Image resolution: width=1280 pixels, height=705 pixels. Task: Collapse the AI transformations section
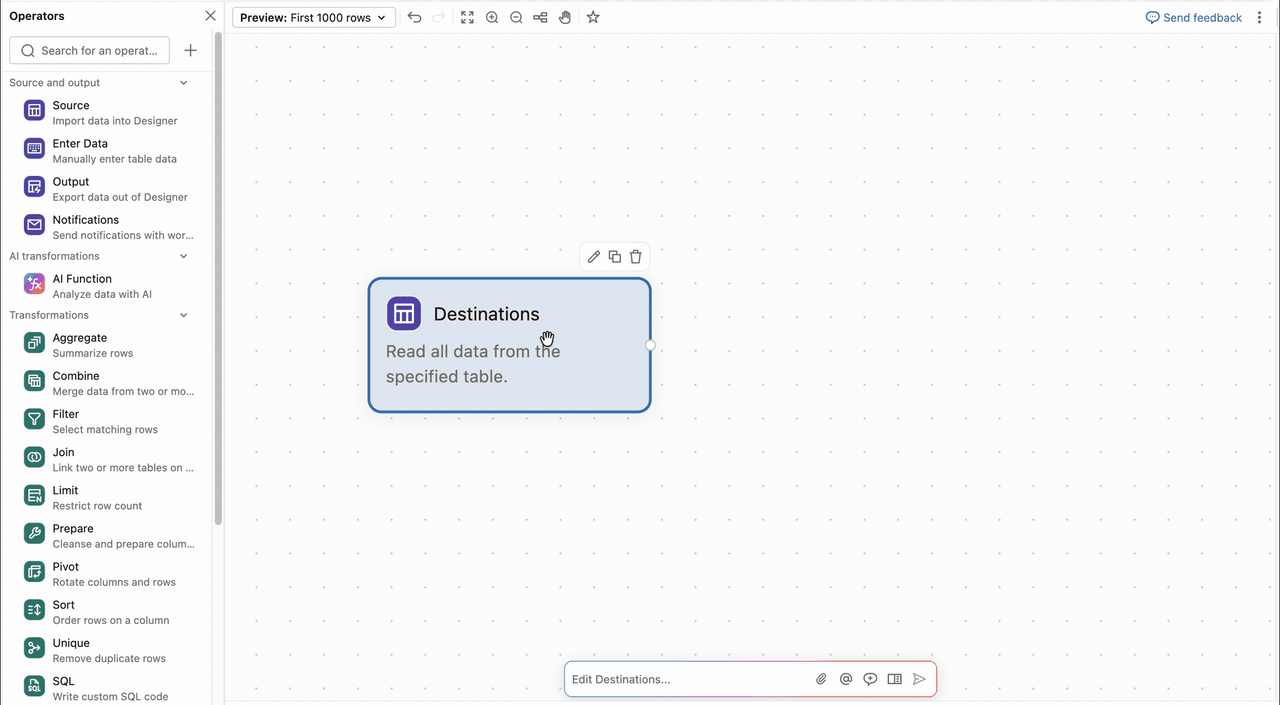click(x=184, y=256)
